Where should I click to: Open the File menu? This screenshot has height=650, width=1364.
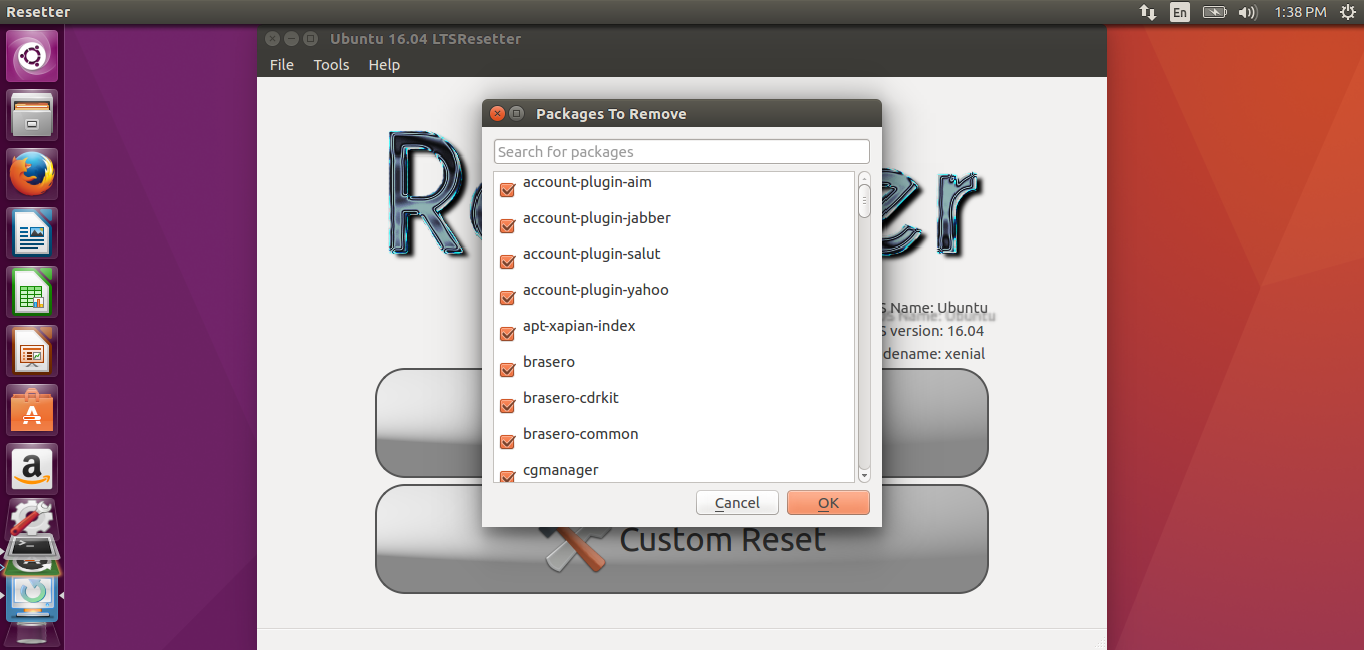point(282,65)
